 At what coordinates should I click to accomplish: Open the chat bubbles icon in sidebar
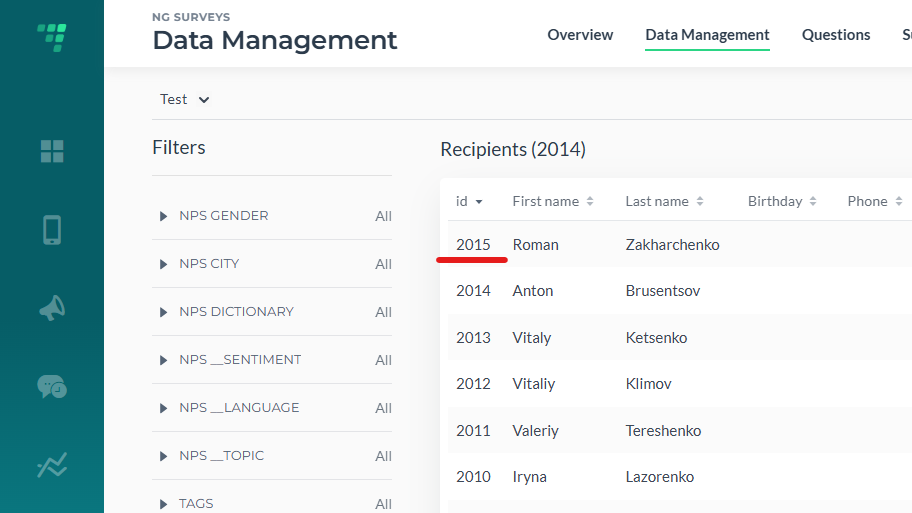coord(52,387)
